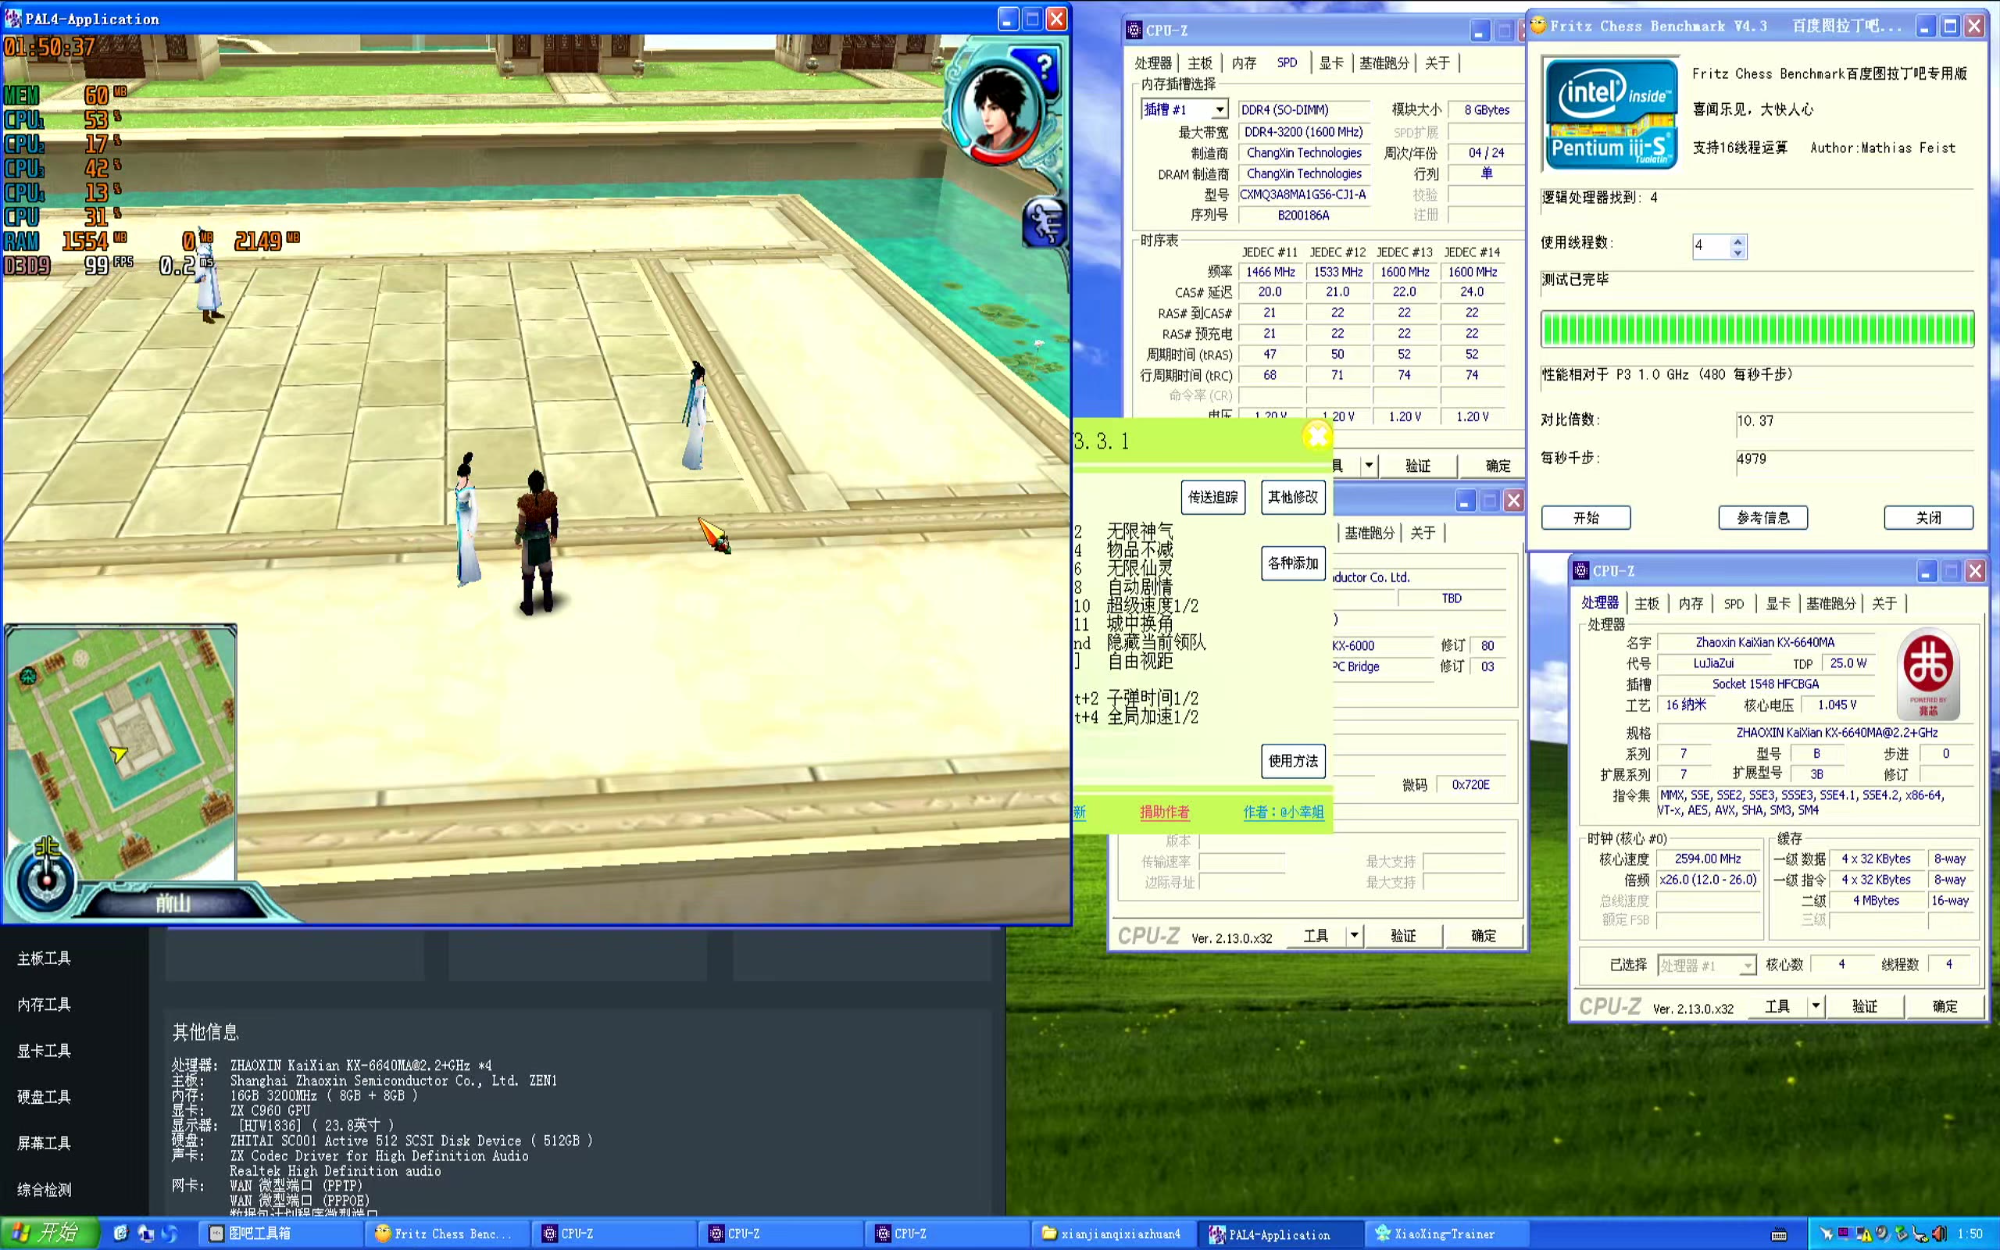
Task: Close the trainer with its yellow X
Action: pyautogui.click(x=1317, y=435)
